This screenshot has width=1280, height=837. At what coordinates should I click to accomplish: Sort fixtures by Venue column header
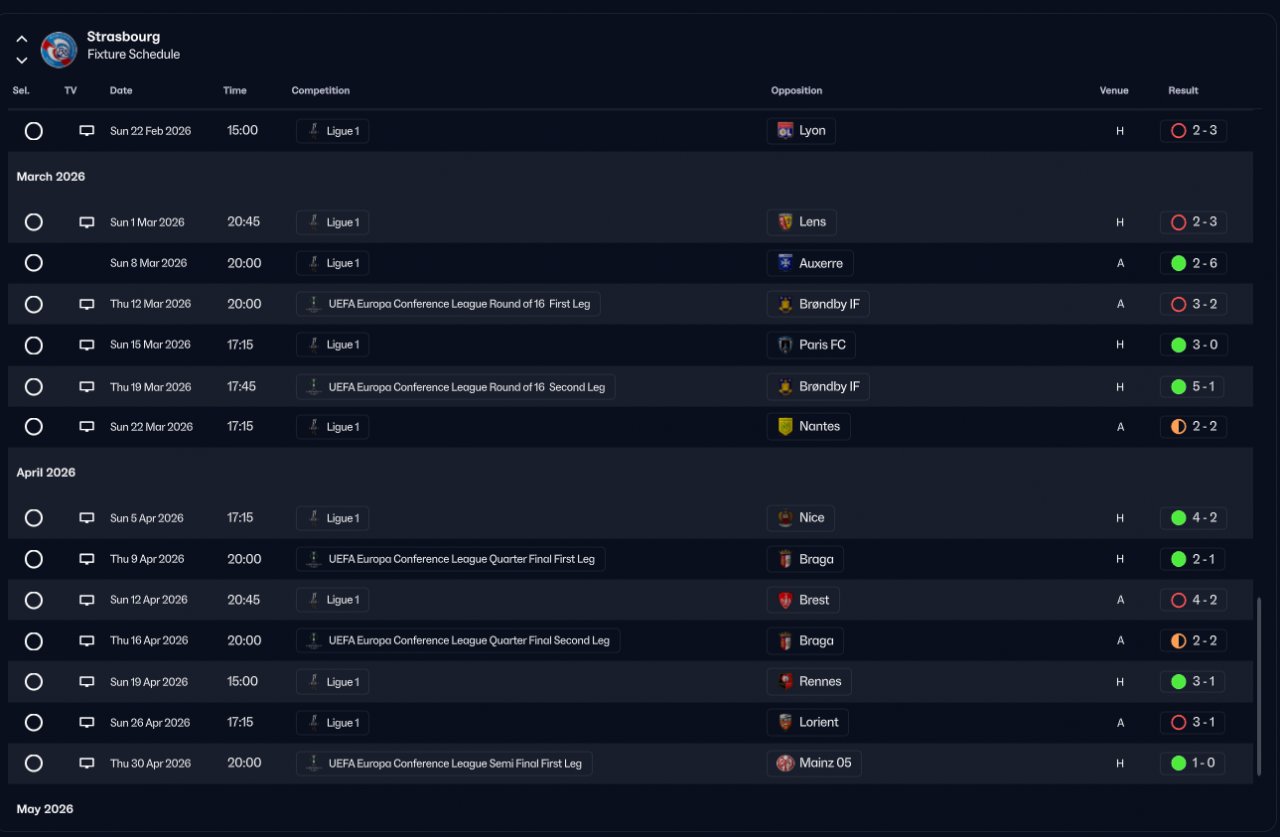coord(1114,91)
